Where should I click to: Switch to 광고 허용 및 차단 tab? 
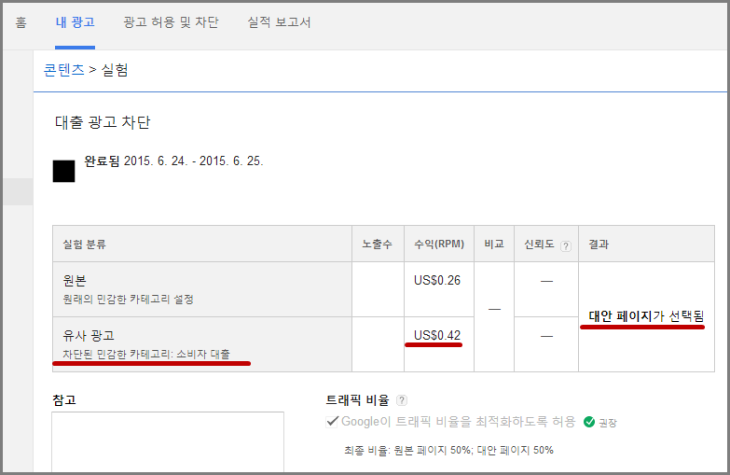click(x=171, y=22)
